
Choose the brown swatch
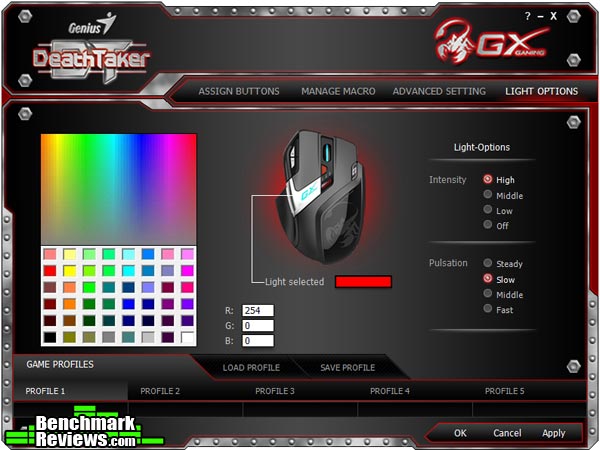(x=70, y=321)
